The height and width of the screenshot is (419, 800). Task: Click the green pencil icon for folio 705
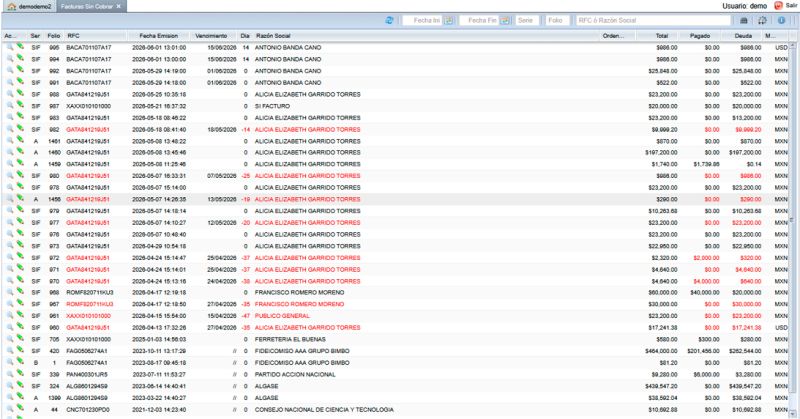20,338
